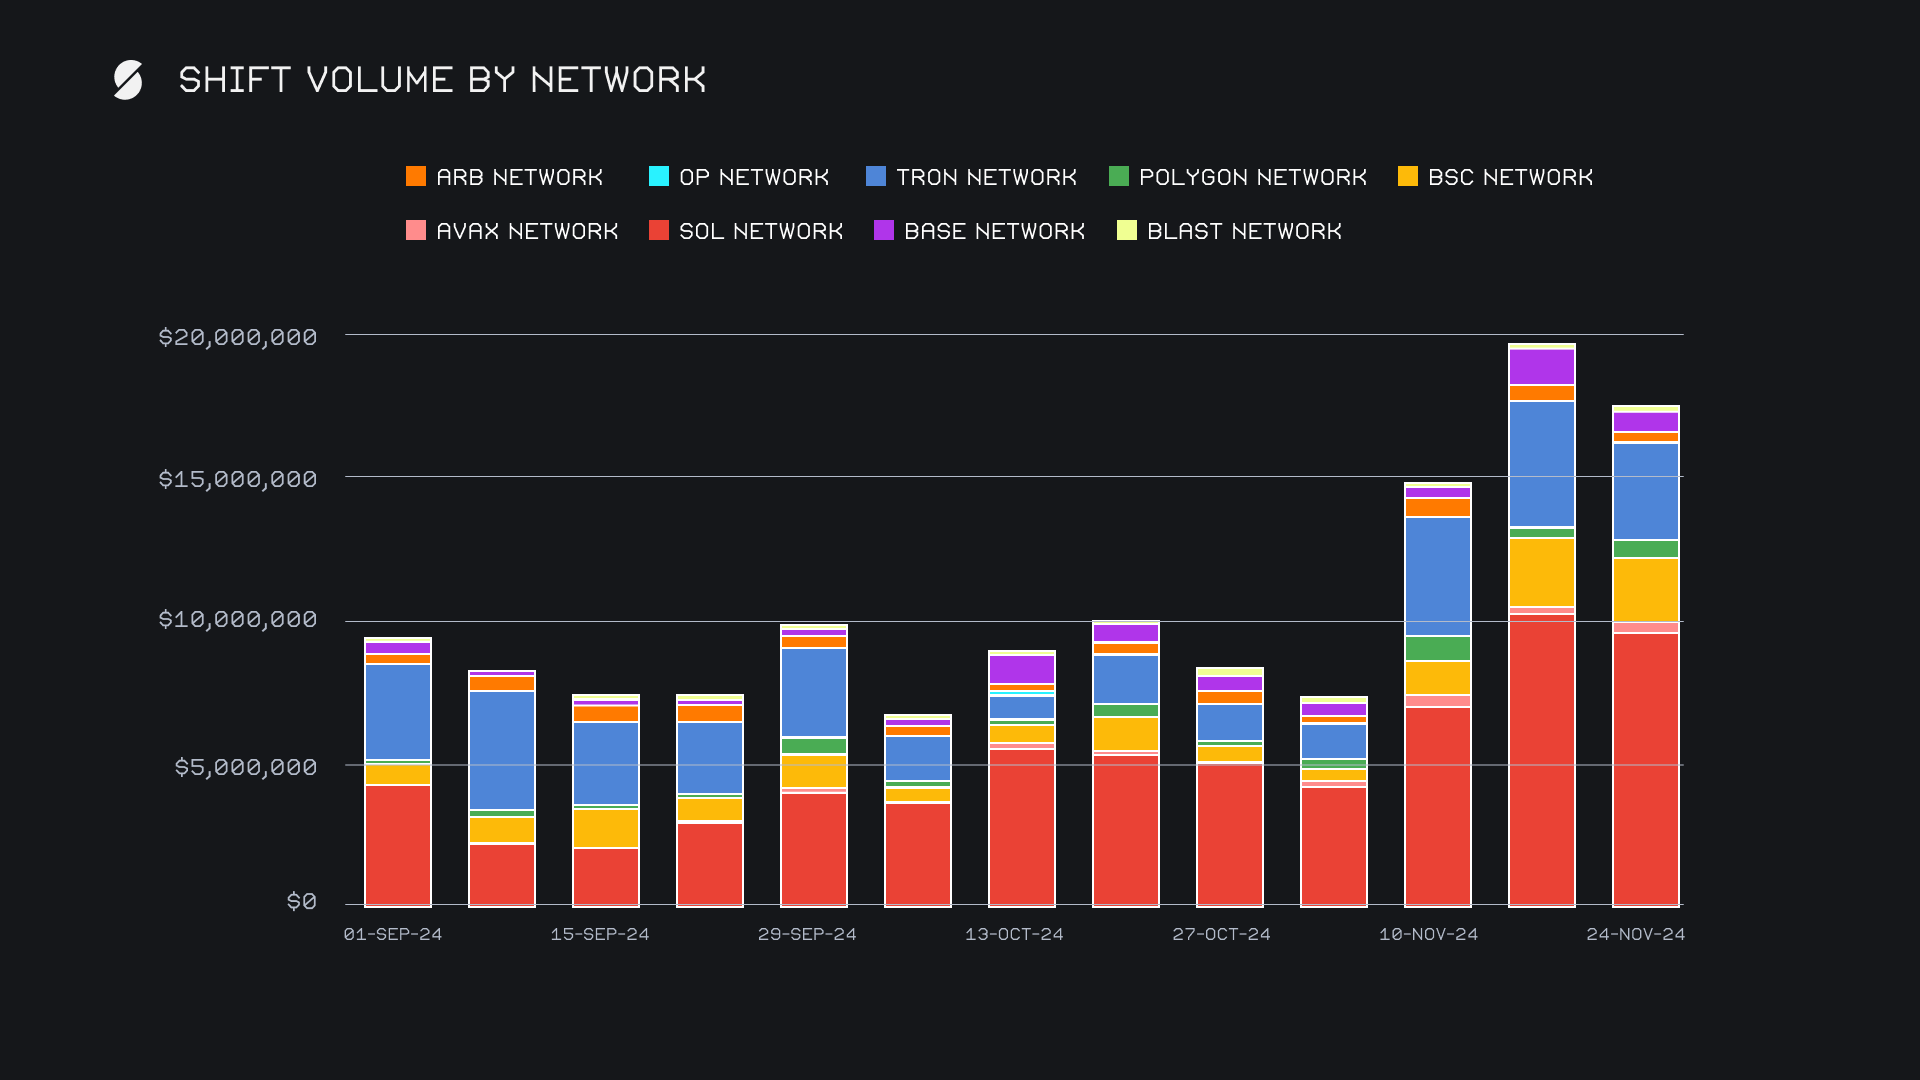This screenshot has width=1920, height=1080.
Task: Click the Shift Volume By Network title
Action: click(442, 80)
